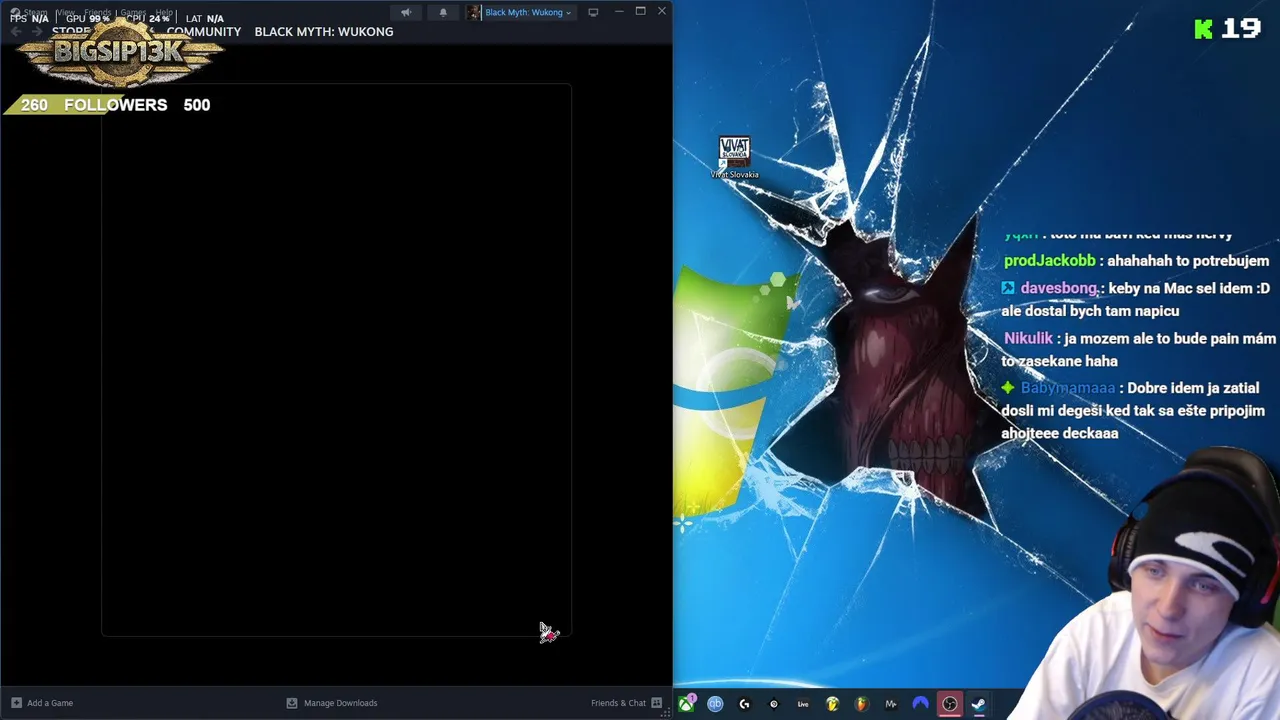This screenshot has width=1280, height=720.
Task: Minimize the Steam window
Action: [619, 11]
